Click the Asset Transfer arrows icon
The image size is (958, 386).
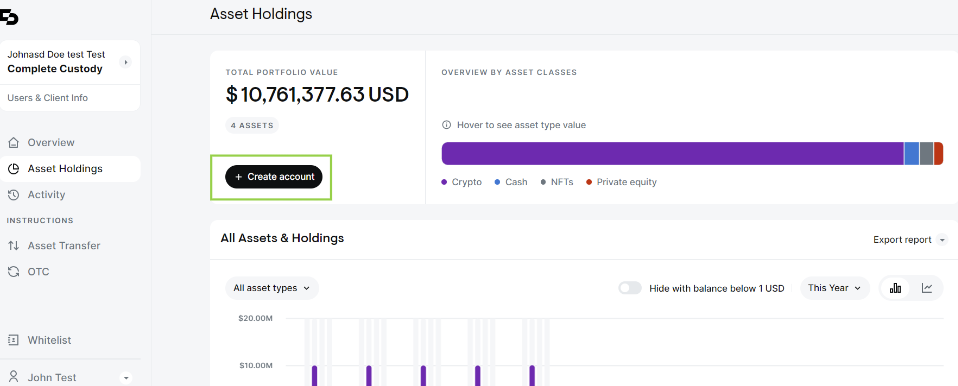(x=13, y=246)
